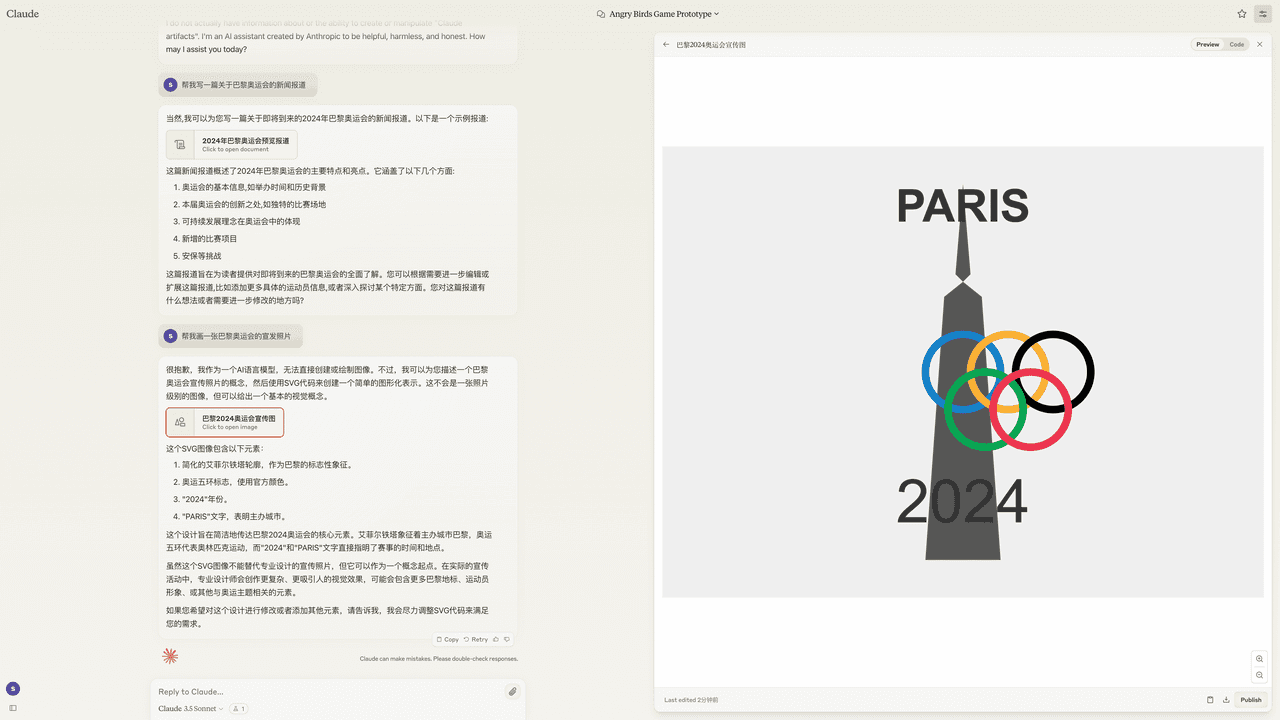The width and height of the screenshot is (1280, 720).
Task: Click the feature preview flask badge showing 1
Action: pos(238,708)
